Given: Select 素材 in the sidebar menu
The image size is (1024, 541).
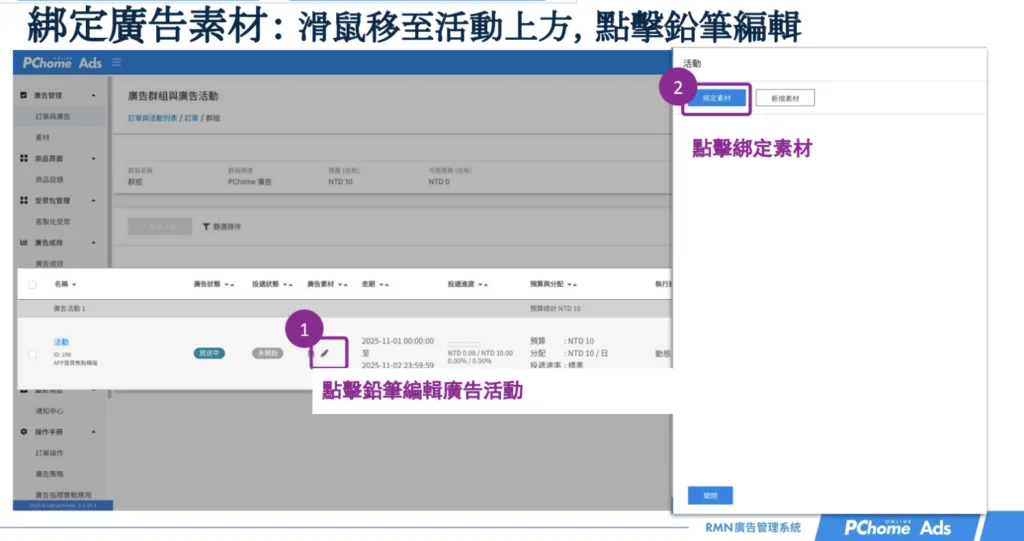Looking at the screenshot, I should pyautogui.click(x=43, y=137).
